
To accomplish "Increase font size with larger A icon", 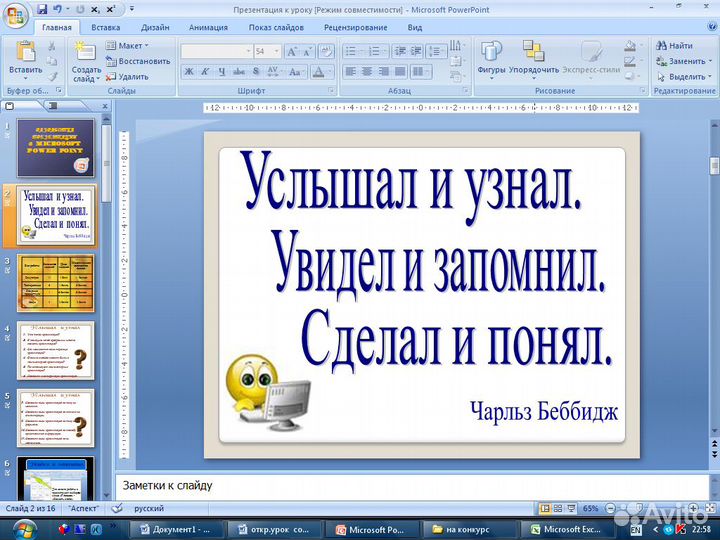I will click(x=292, y=51).
